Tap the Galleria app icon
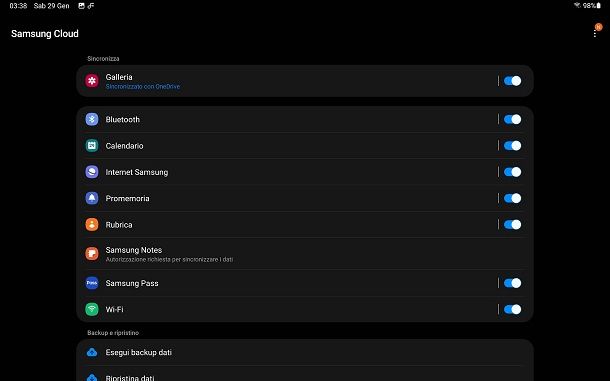This screenshot has width=610, height=381. (x=92, y=81)
